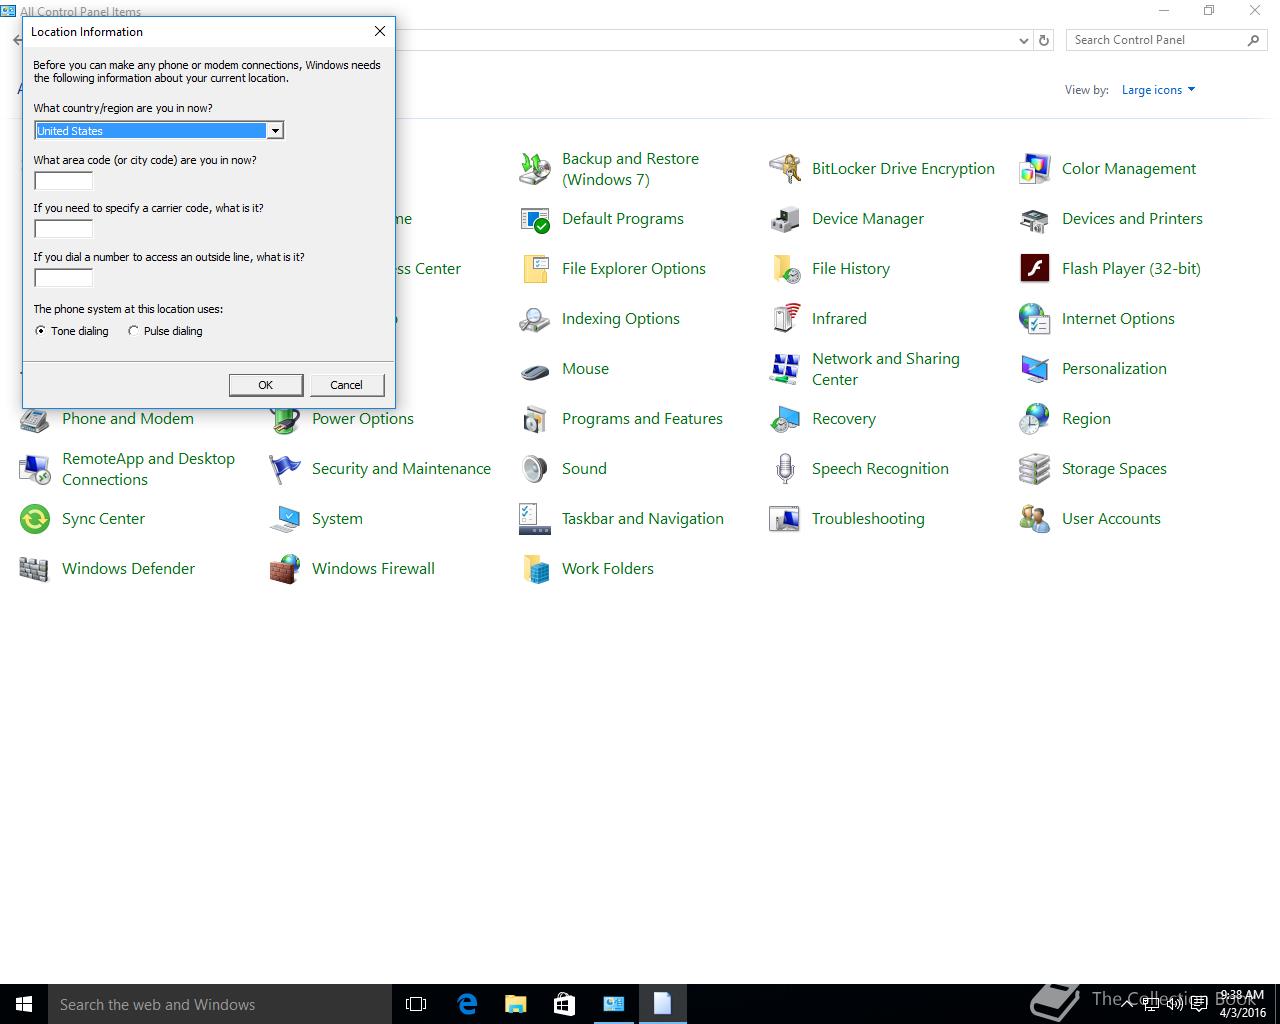Open the Region clock-globe icon
This screenshot has height=1024, width=1280.
(x=1035, y=419)
